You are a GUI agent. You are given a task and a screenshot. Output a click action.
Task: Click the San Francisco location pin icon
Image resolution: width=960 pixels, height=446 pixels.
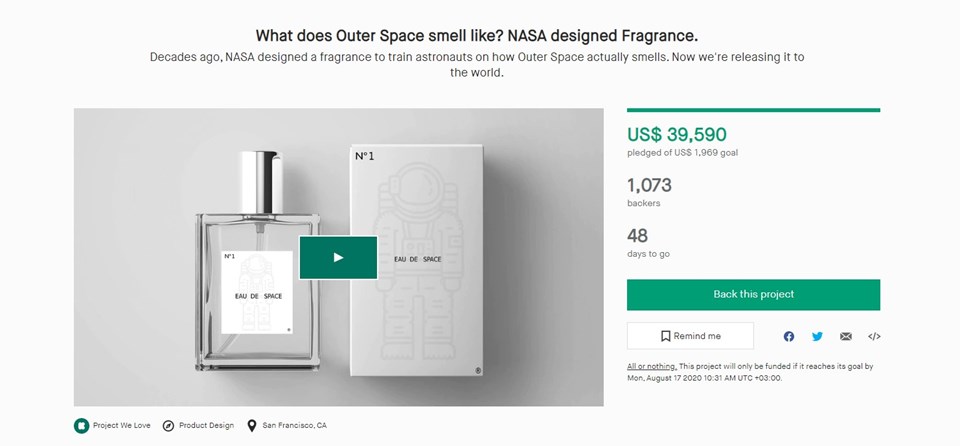(251, 426)
